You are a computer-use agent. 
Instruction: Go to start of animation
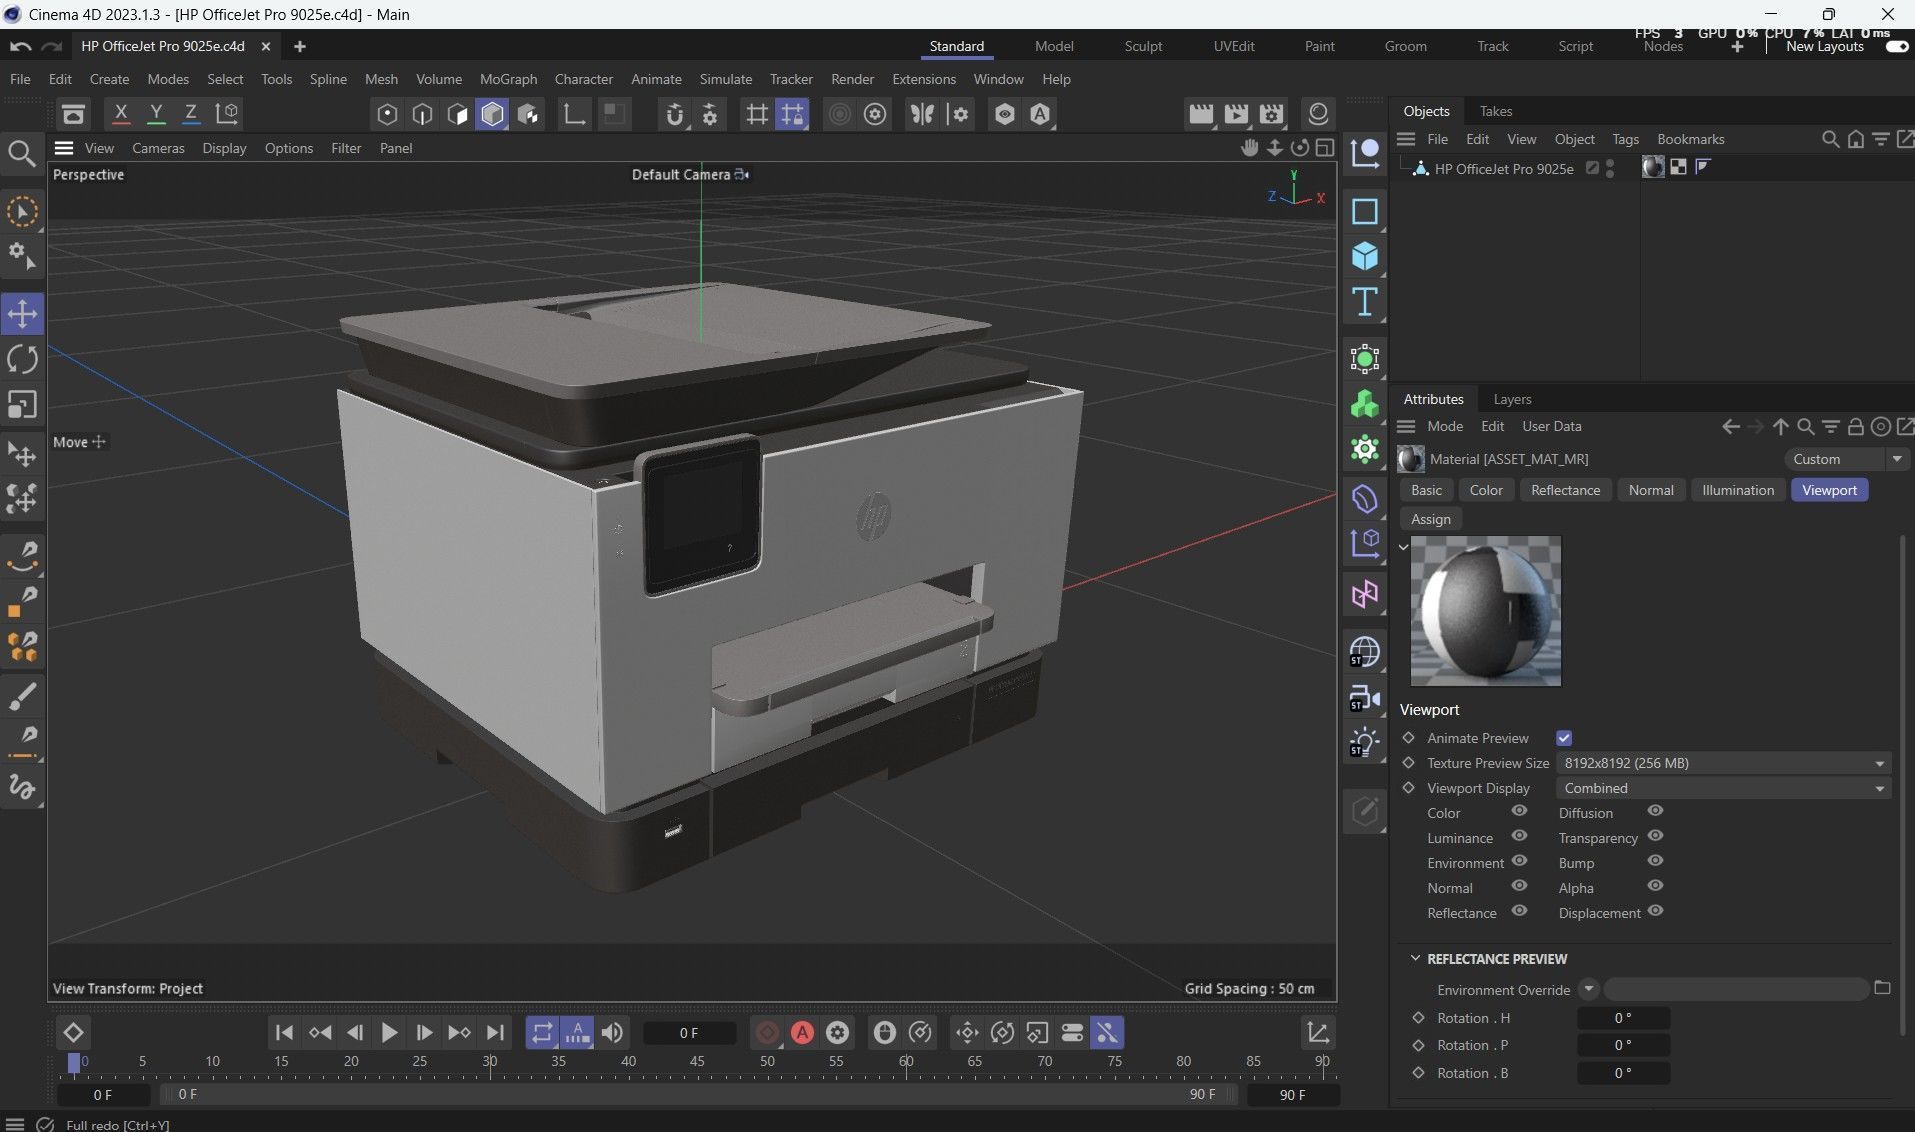(284, 1033)
